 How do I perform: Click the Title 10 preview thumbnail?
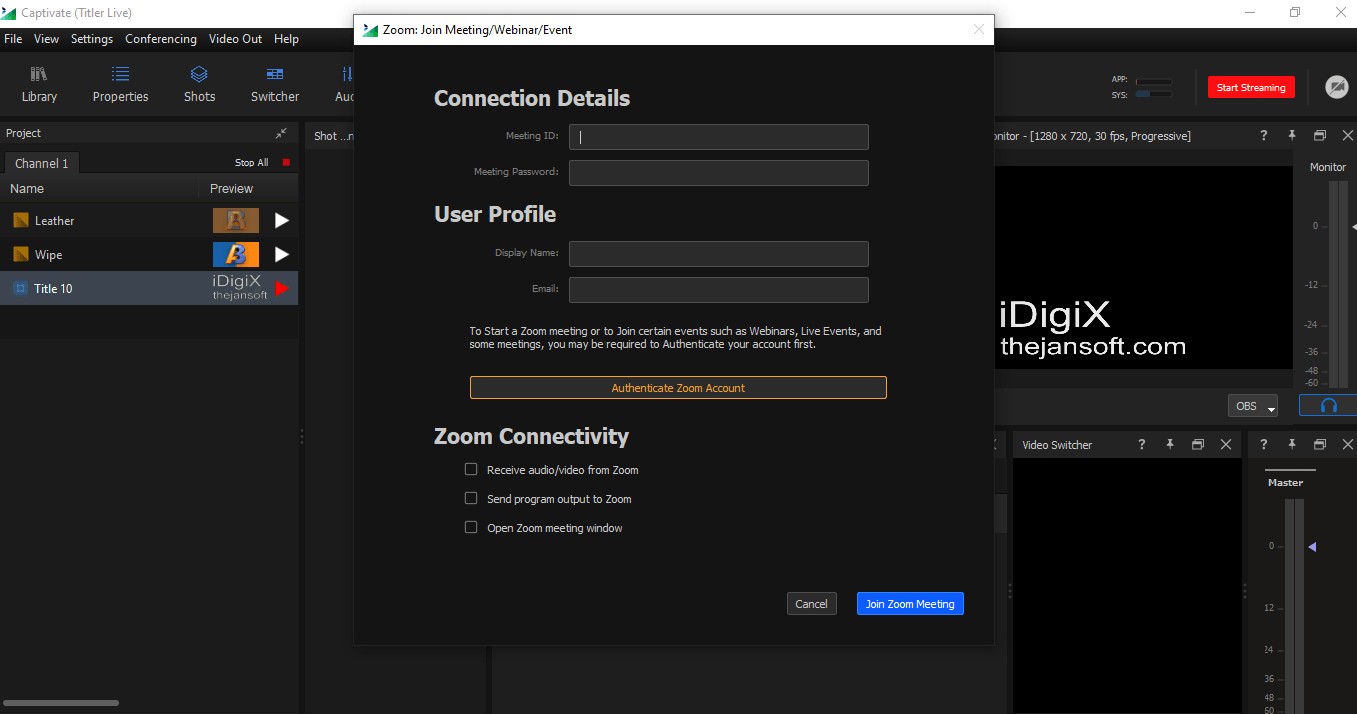(238, 288)
